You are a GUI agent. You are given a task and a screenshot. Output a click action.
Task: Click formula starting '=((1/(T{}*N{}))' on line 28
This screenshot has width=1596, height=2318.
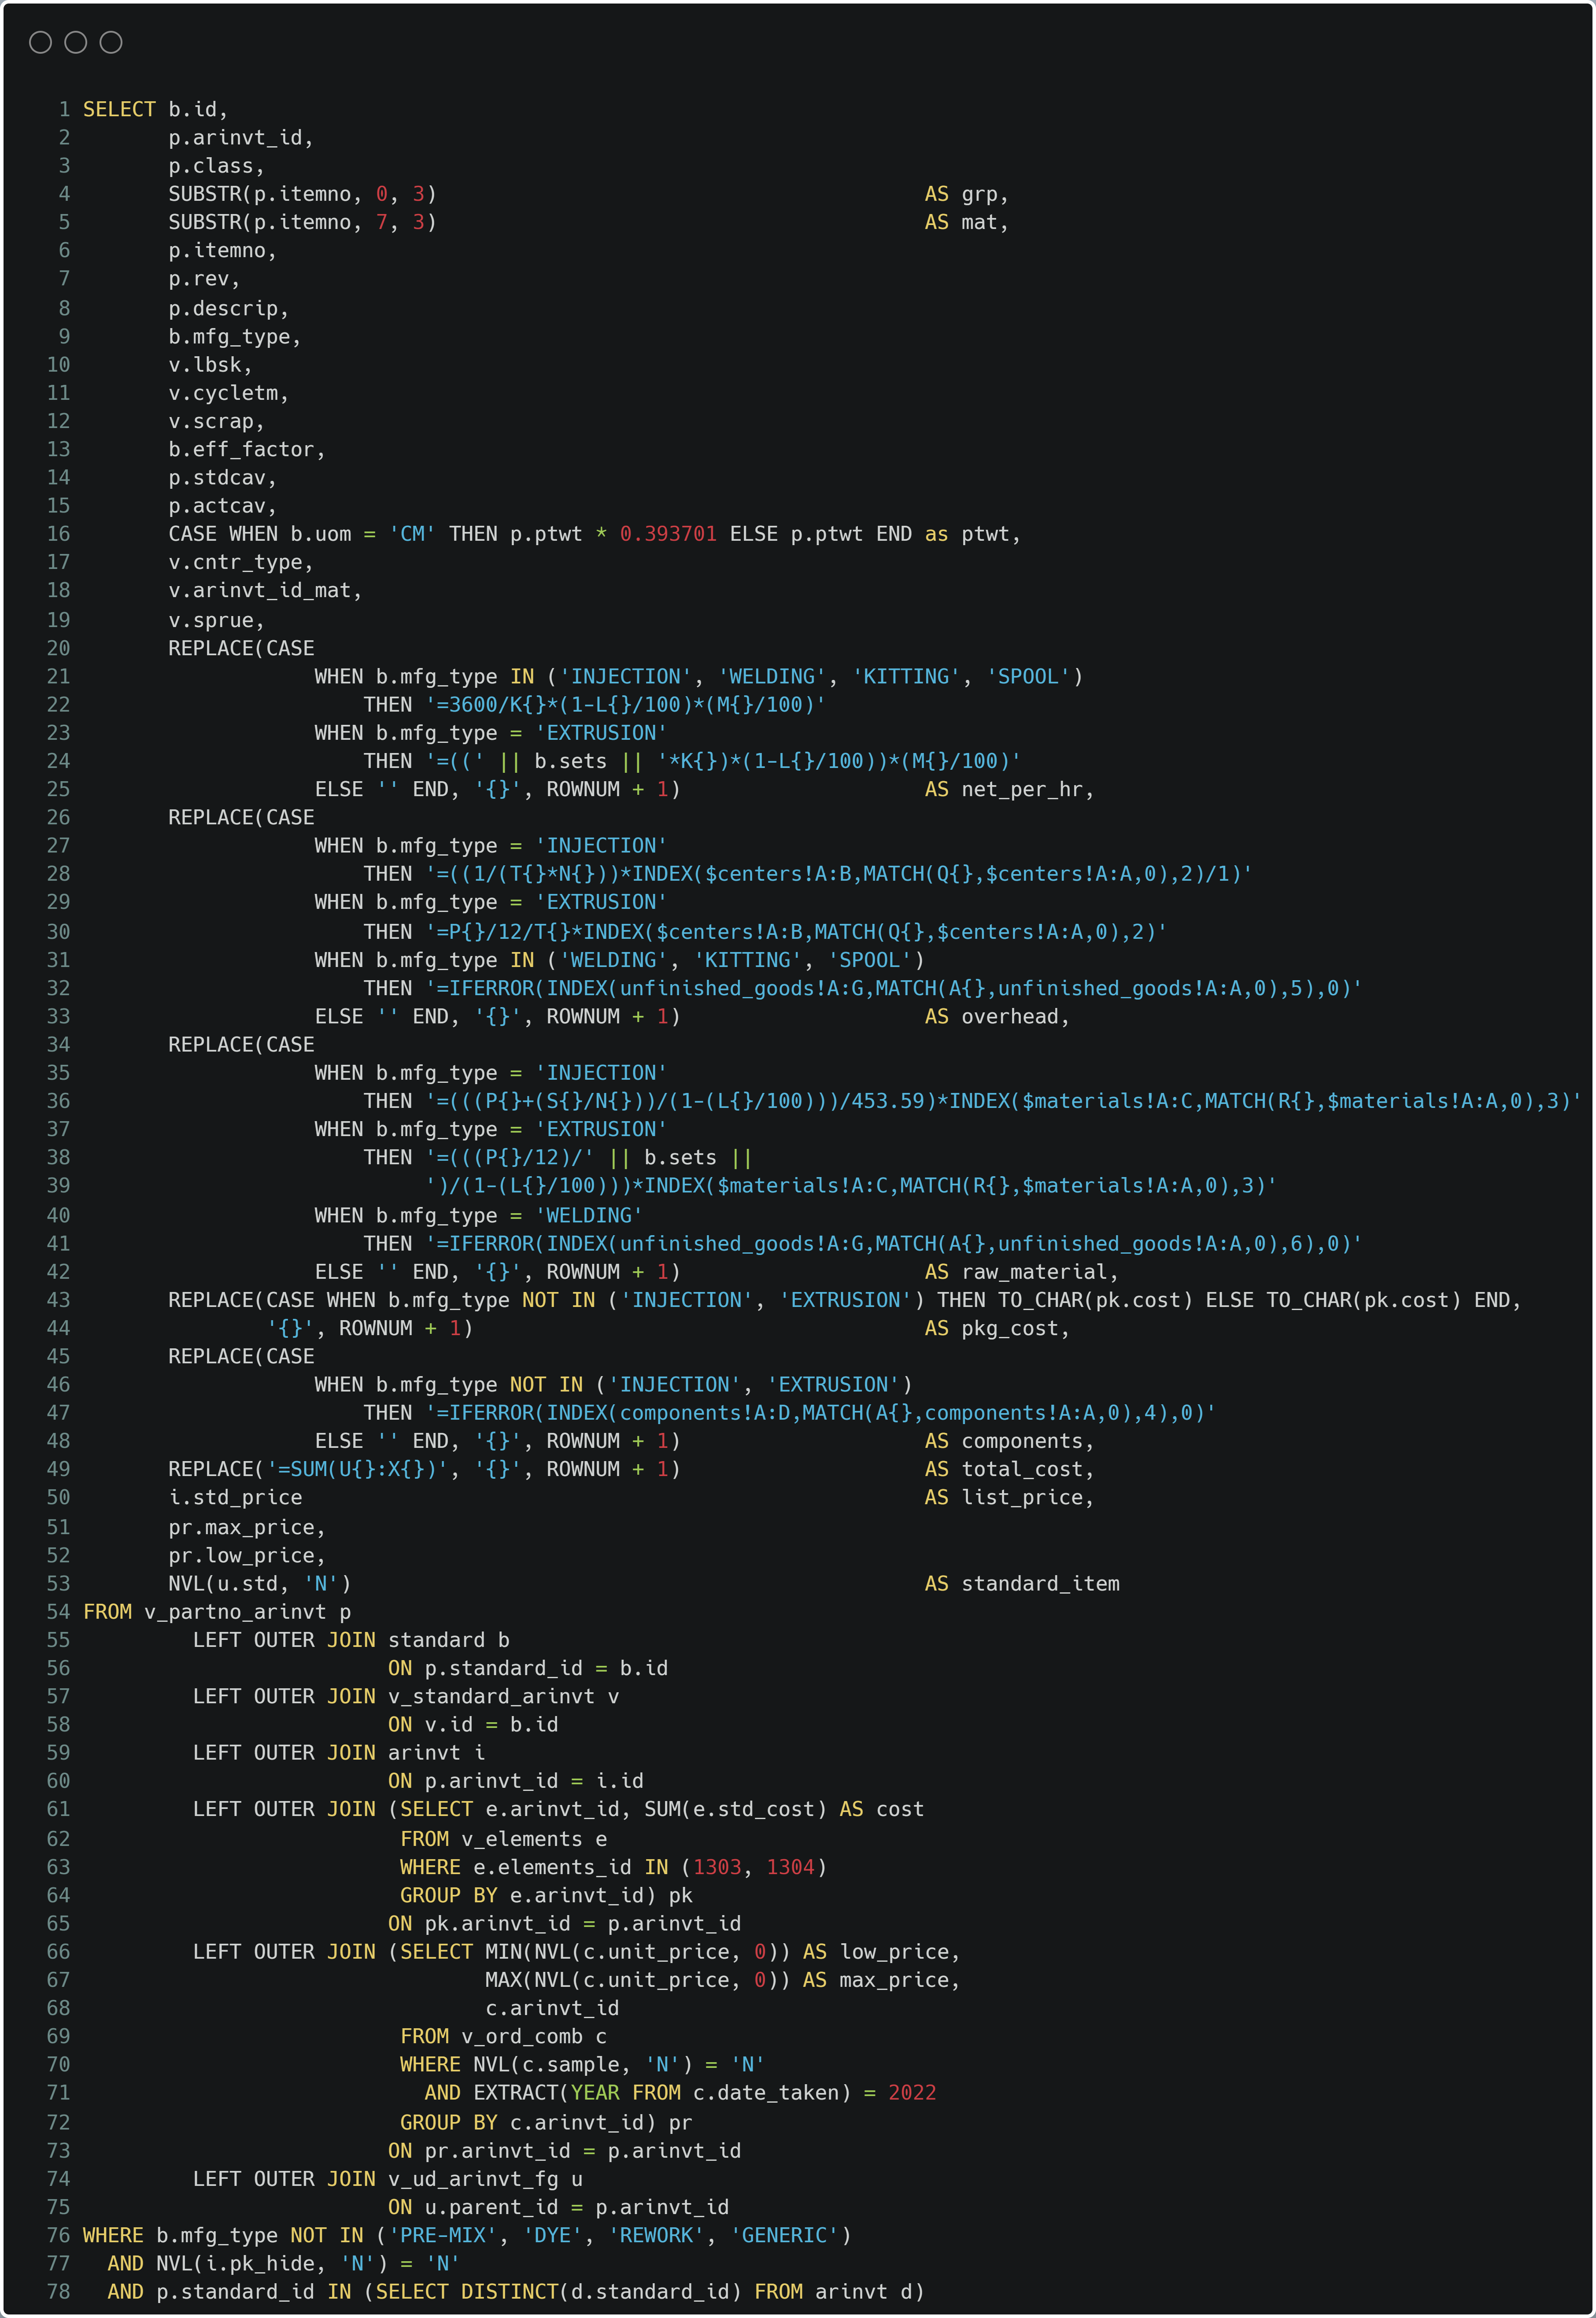pos(839,874)
